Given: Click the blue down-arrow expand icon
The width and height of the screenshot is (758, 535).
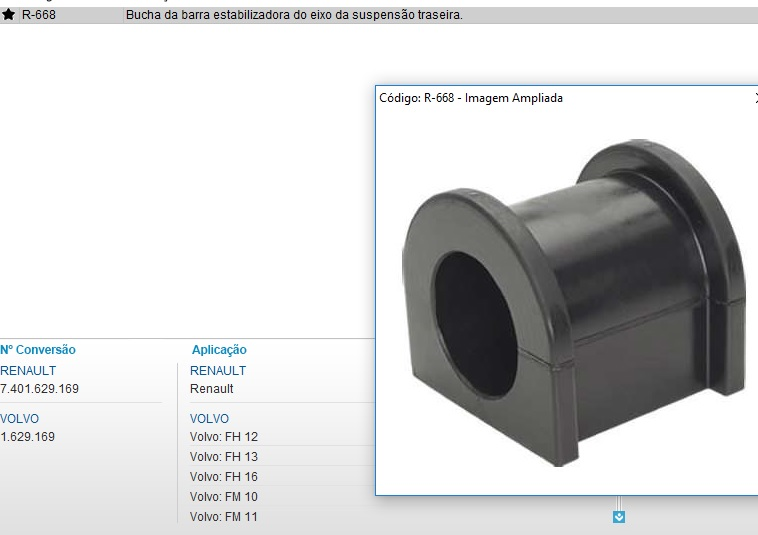Looking at the screenshot, I should pyautogui.click(x=618, y=516).
